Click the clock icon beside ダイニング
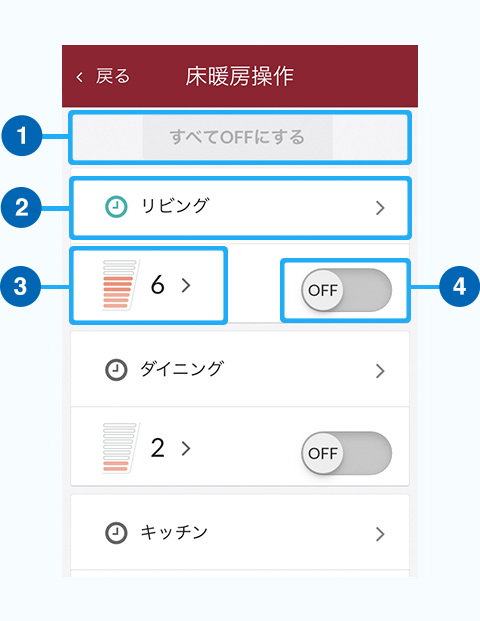This screenshot has height=621, width=480. click(x=116, y=370)
